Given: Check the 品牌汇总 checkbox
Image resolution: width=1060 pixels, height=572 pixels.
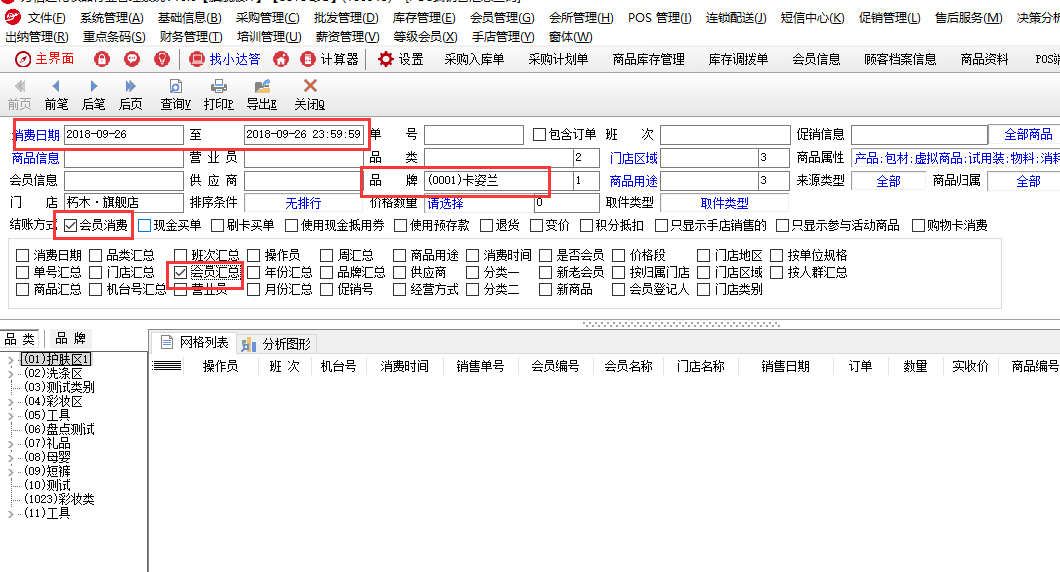Looking at the screenshot, I should pos(327,272).
